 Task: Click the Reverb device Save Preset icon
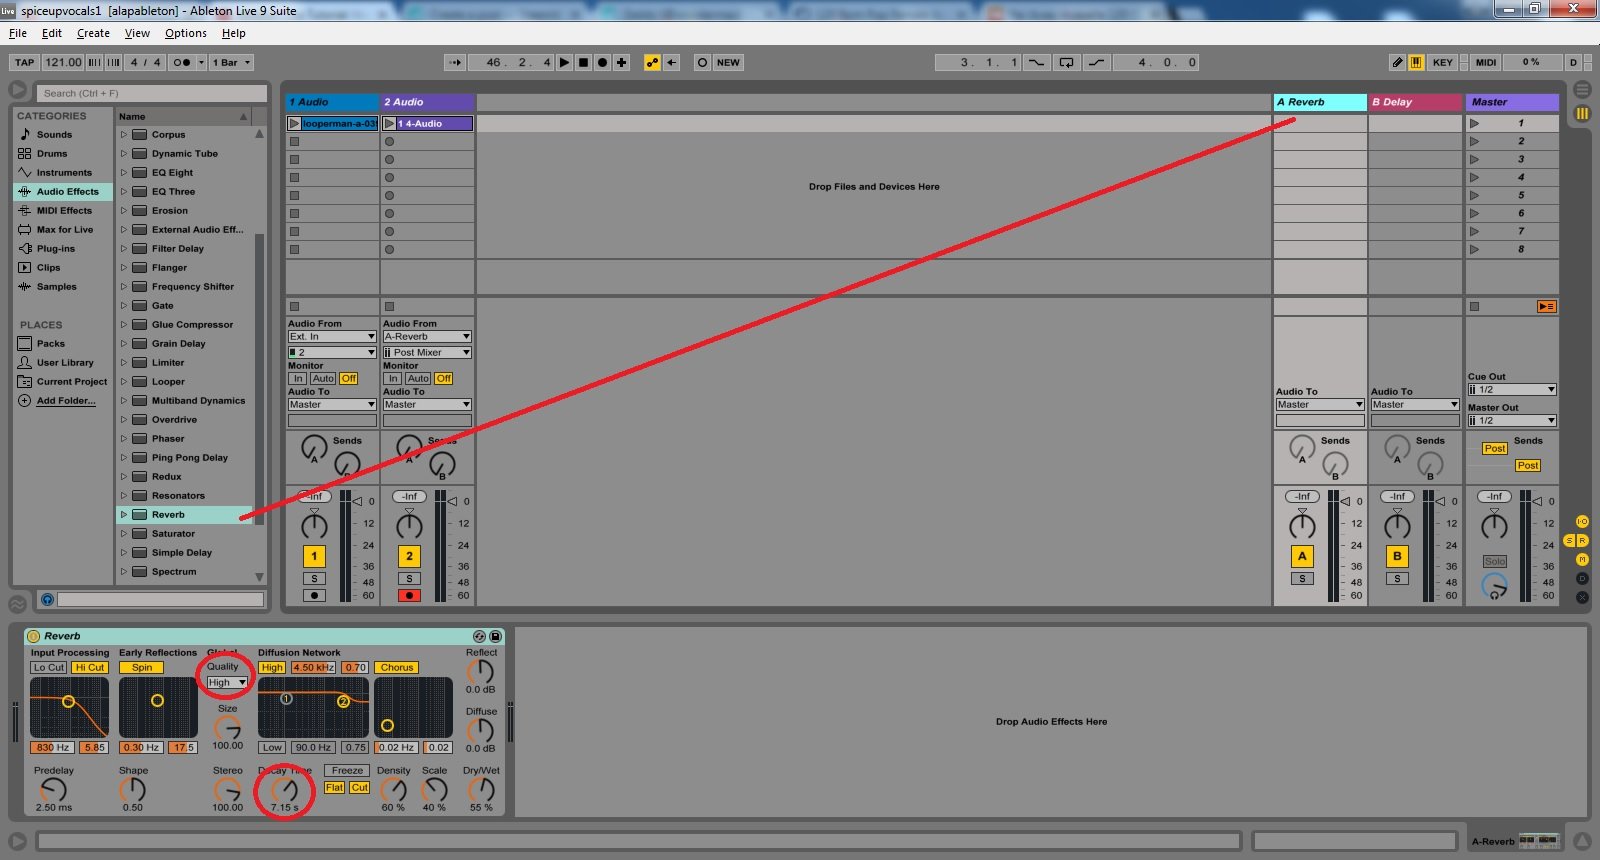[495, 636]
